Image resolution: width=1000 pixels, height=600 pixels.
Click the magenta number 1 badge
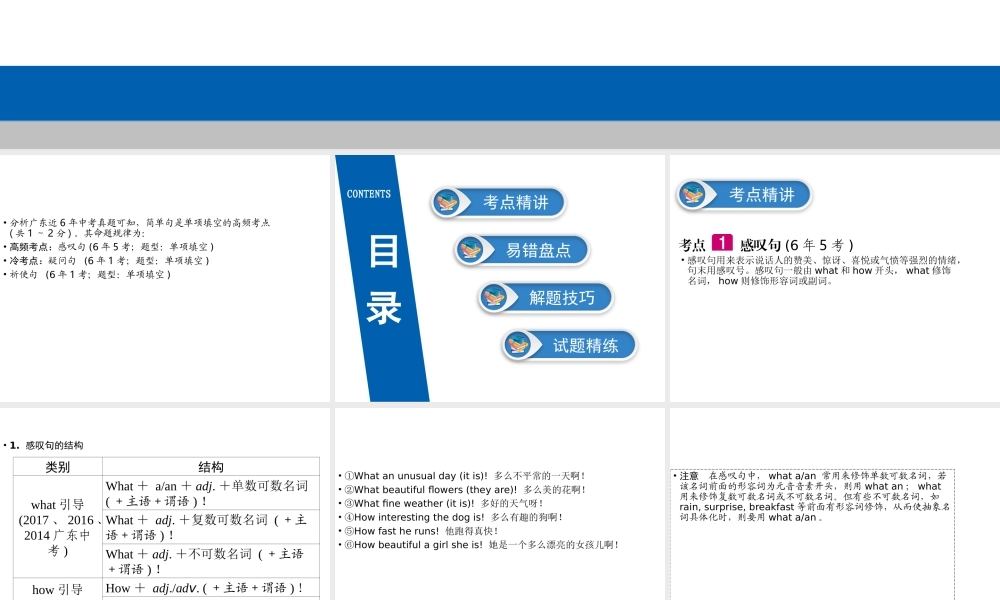pos(722,242)
